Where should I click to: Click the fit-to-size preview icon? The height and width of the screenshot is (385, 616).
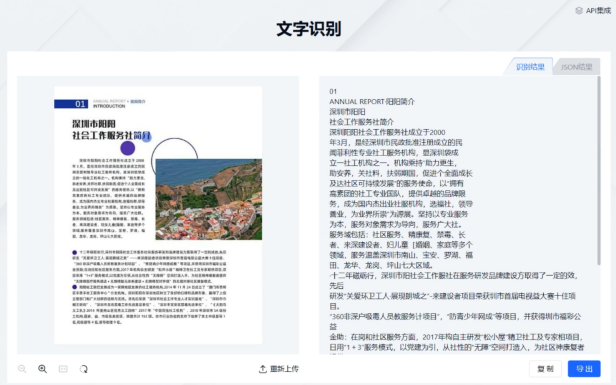[x=63, y=369]
